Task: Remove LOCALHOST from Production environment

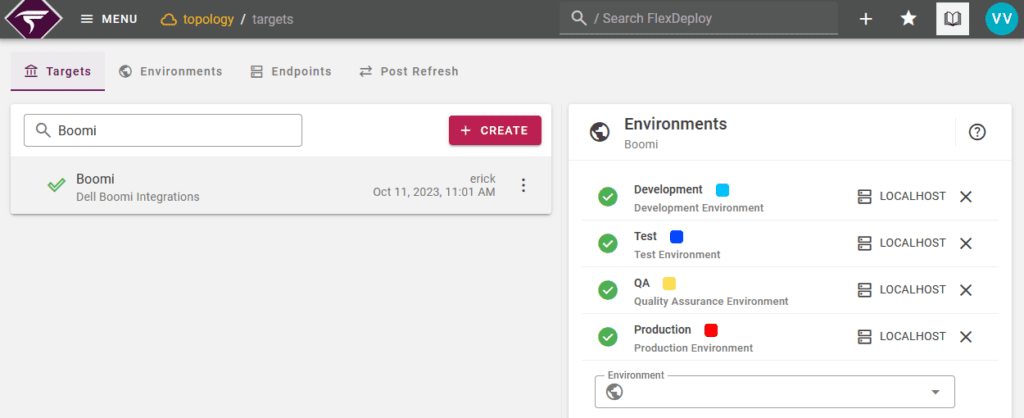Action: [966, 337]
